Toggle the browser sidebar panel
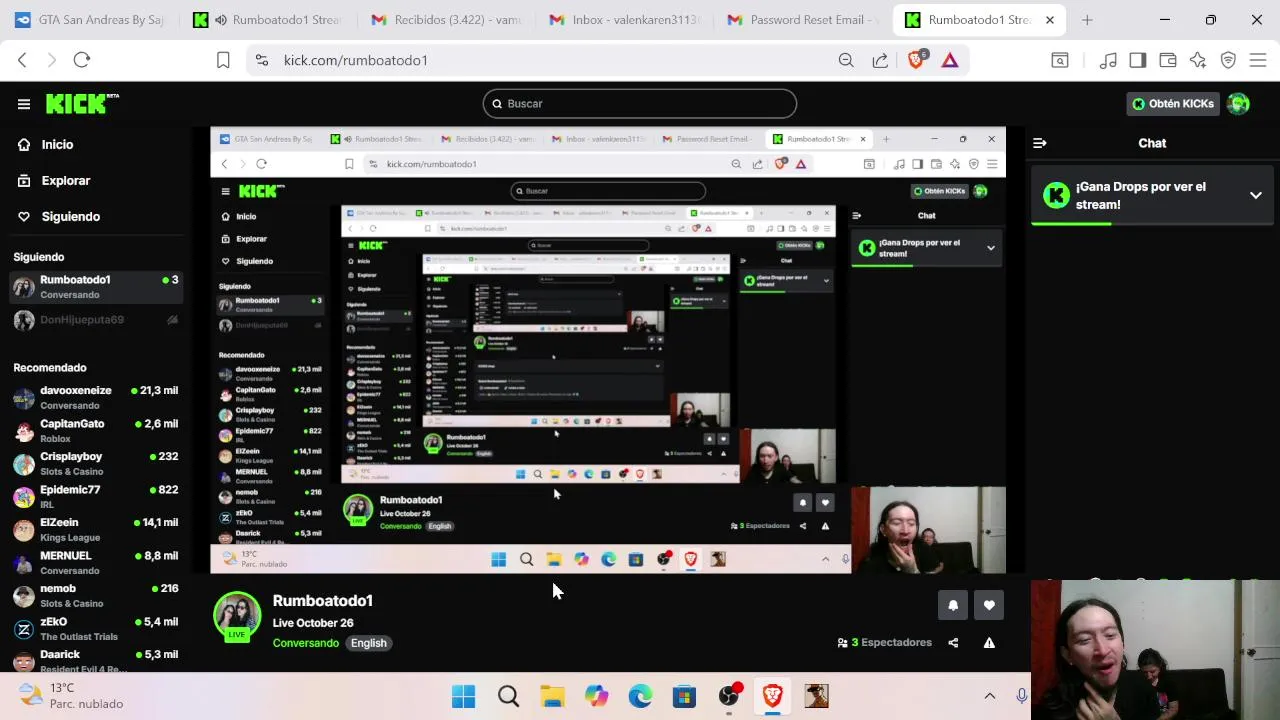Viewport: 1280px width, 720px height. click(1138, 61)
